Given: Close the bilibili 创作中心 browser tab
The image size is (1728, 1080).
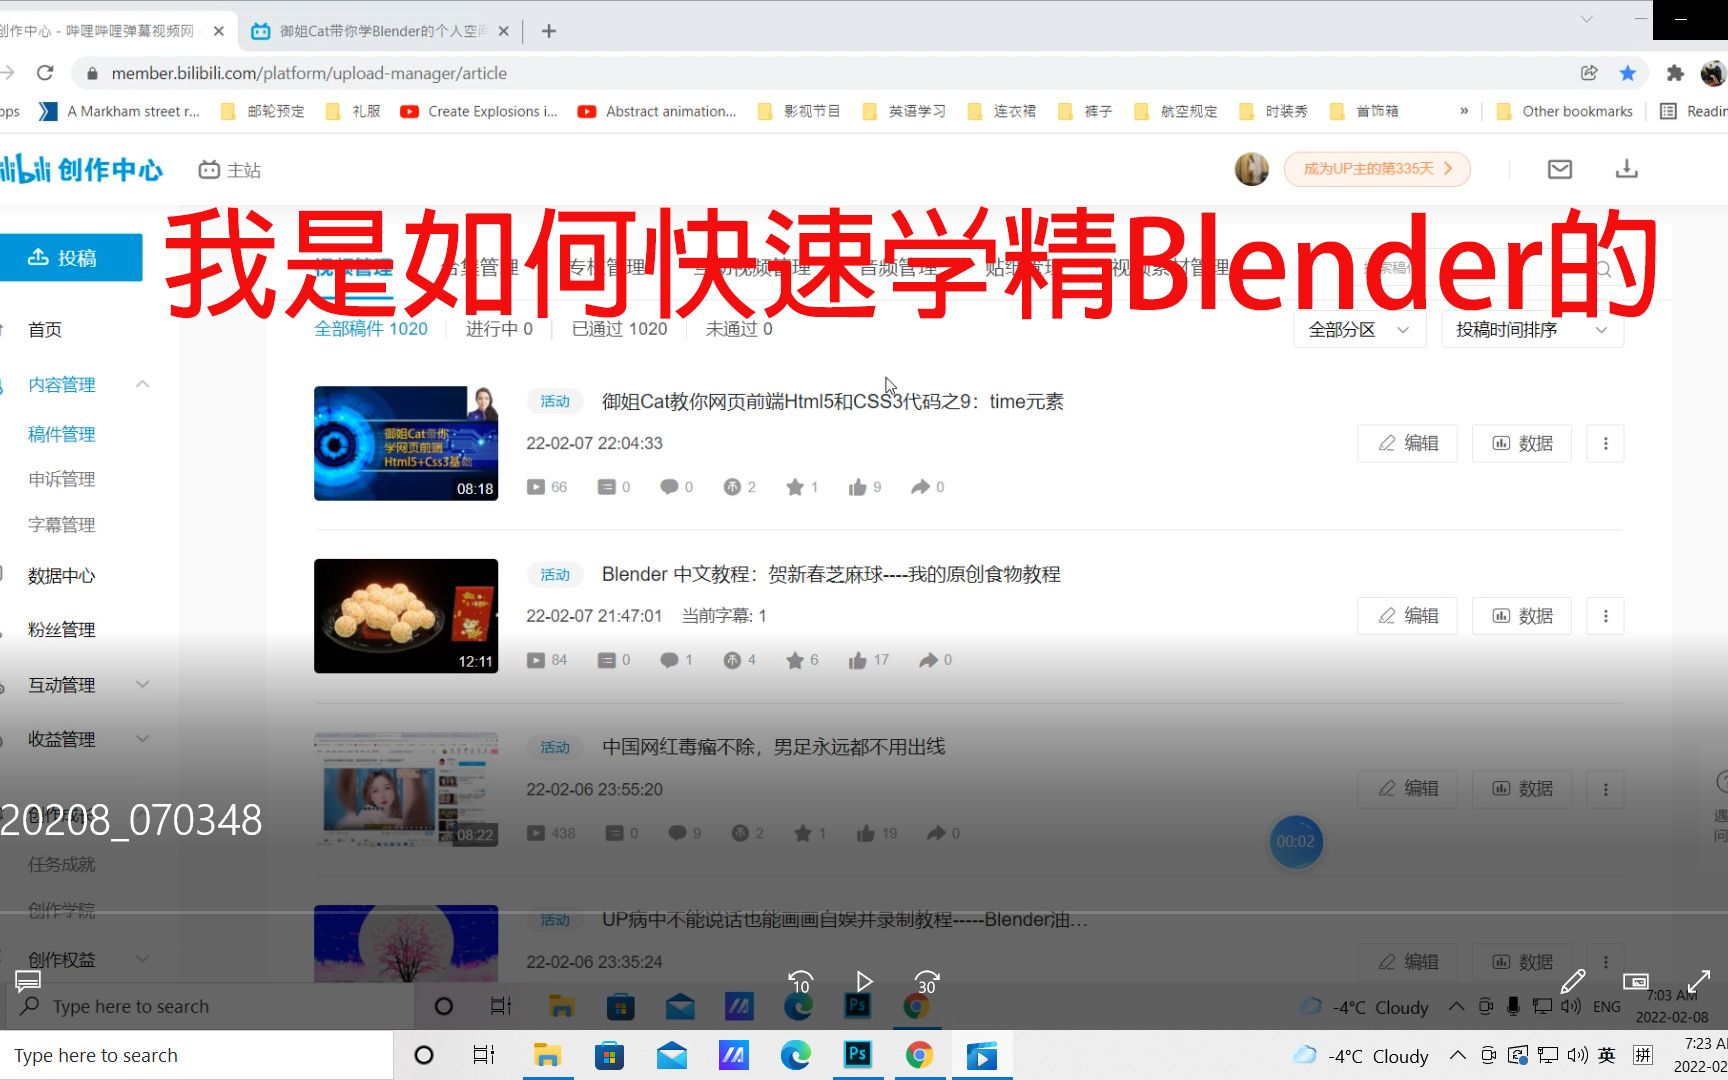Looking at the screenshot, I should 219,31.
